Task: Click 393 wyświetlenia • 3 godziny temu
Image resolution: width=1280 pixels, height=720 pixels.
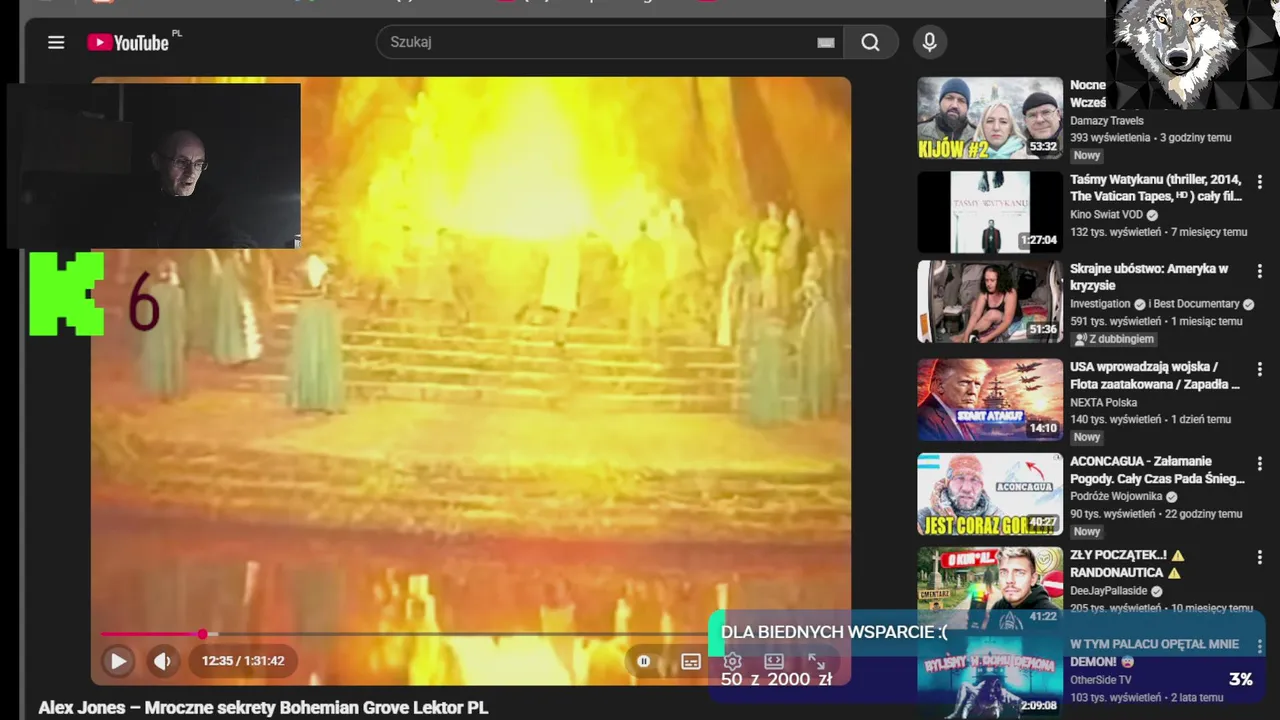Action: click(1150, 138)
